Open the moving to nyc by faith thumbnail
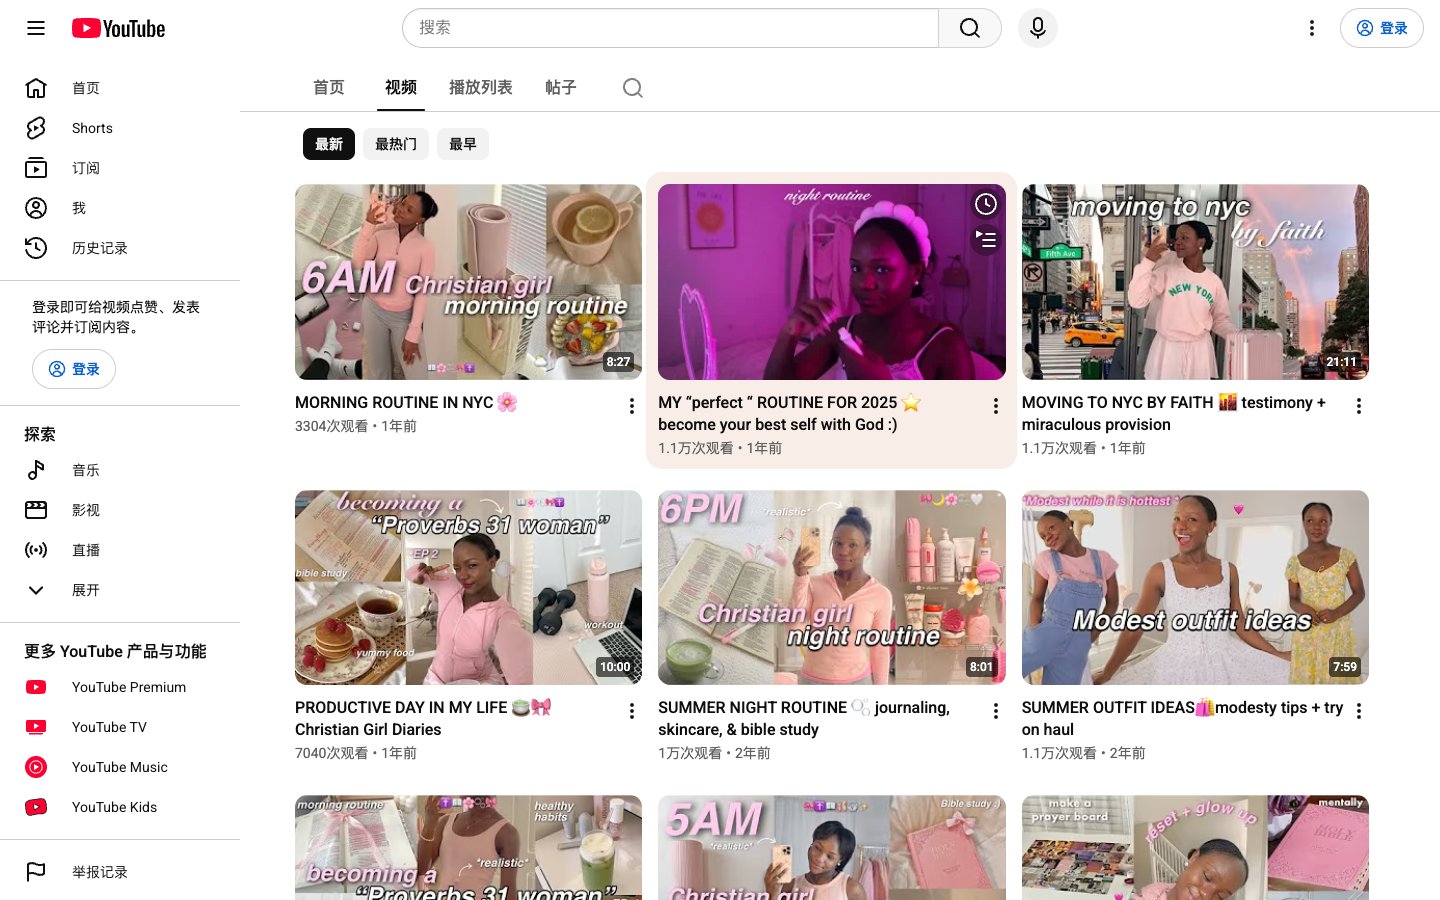The image size is (1440, 900). click(x=1195, y=282)
